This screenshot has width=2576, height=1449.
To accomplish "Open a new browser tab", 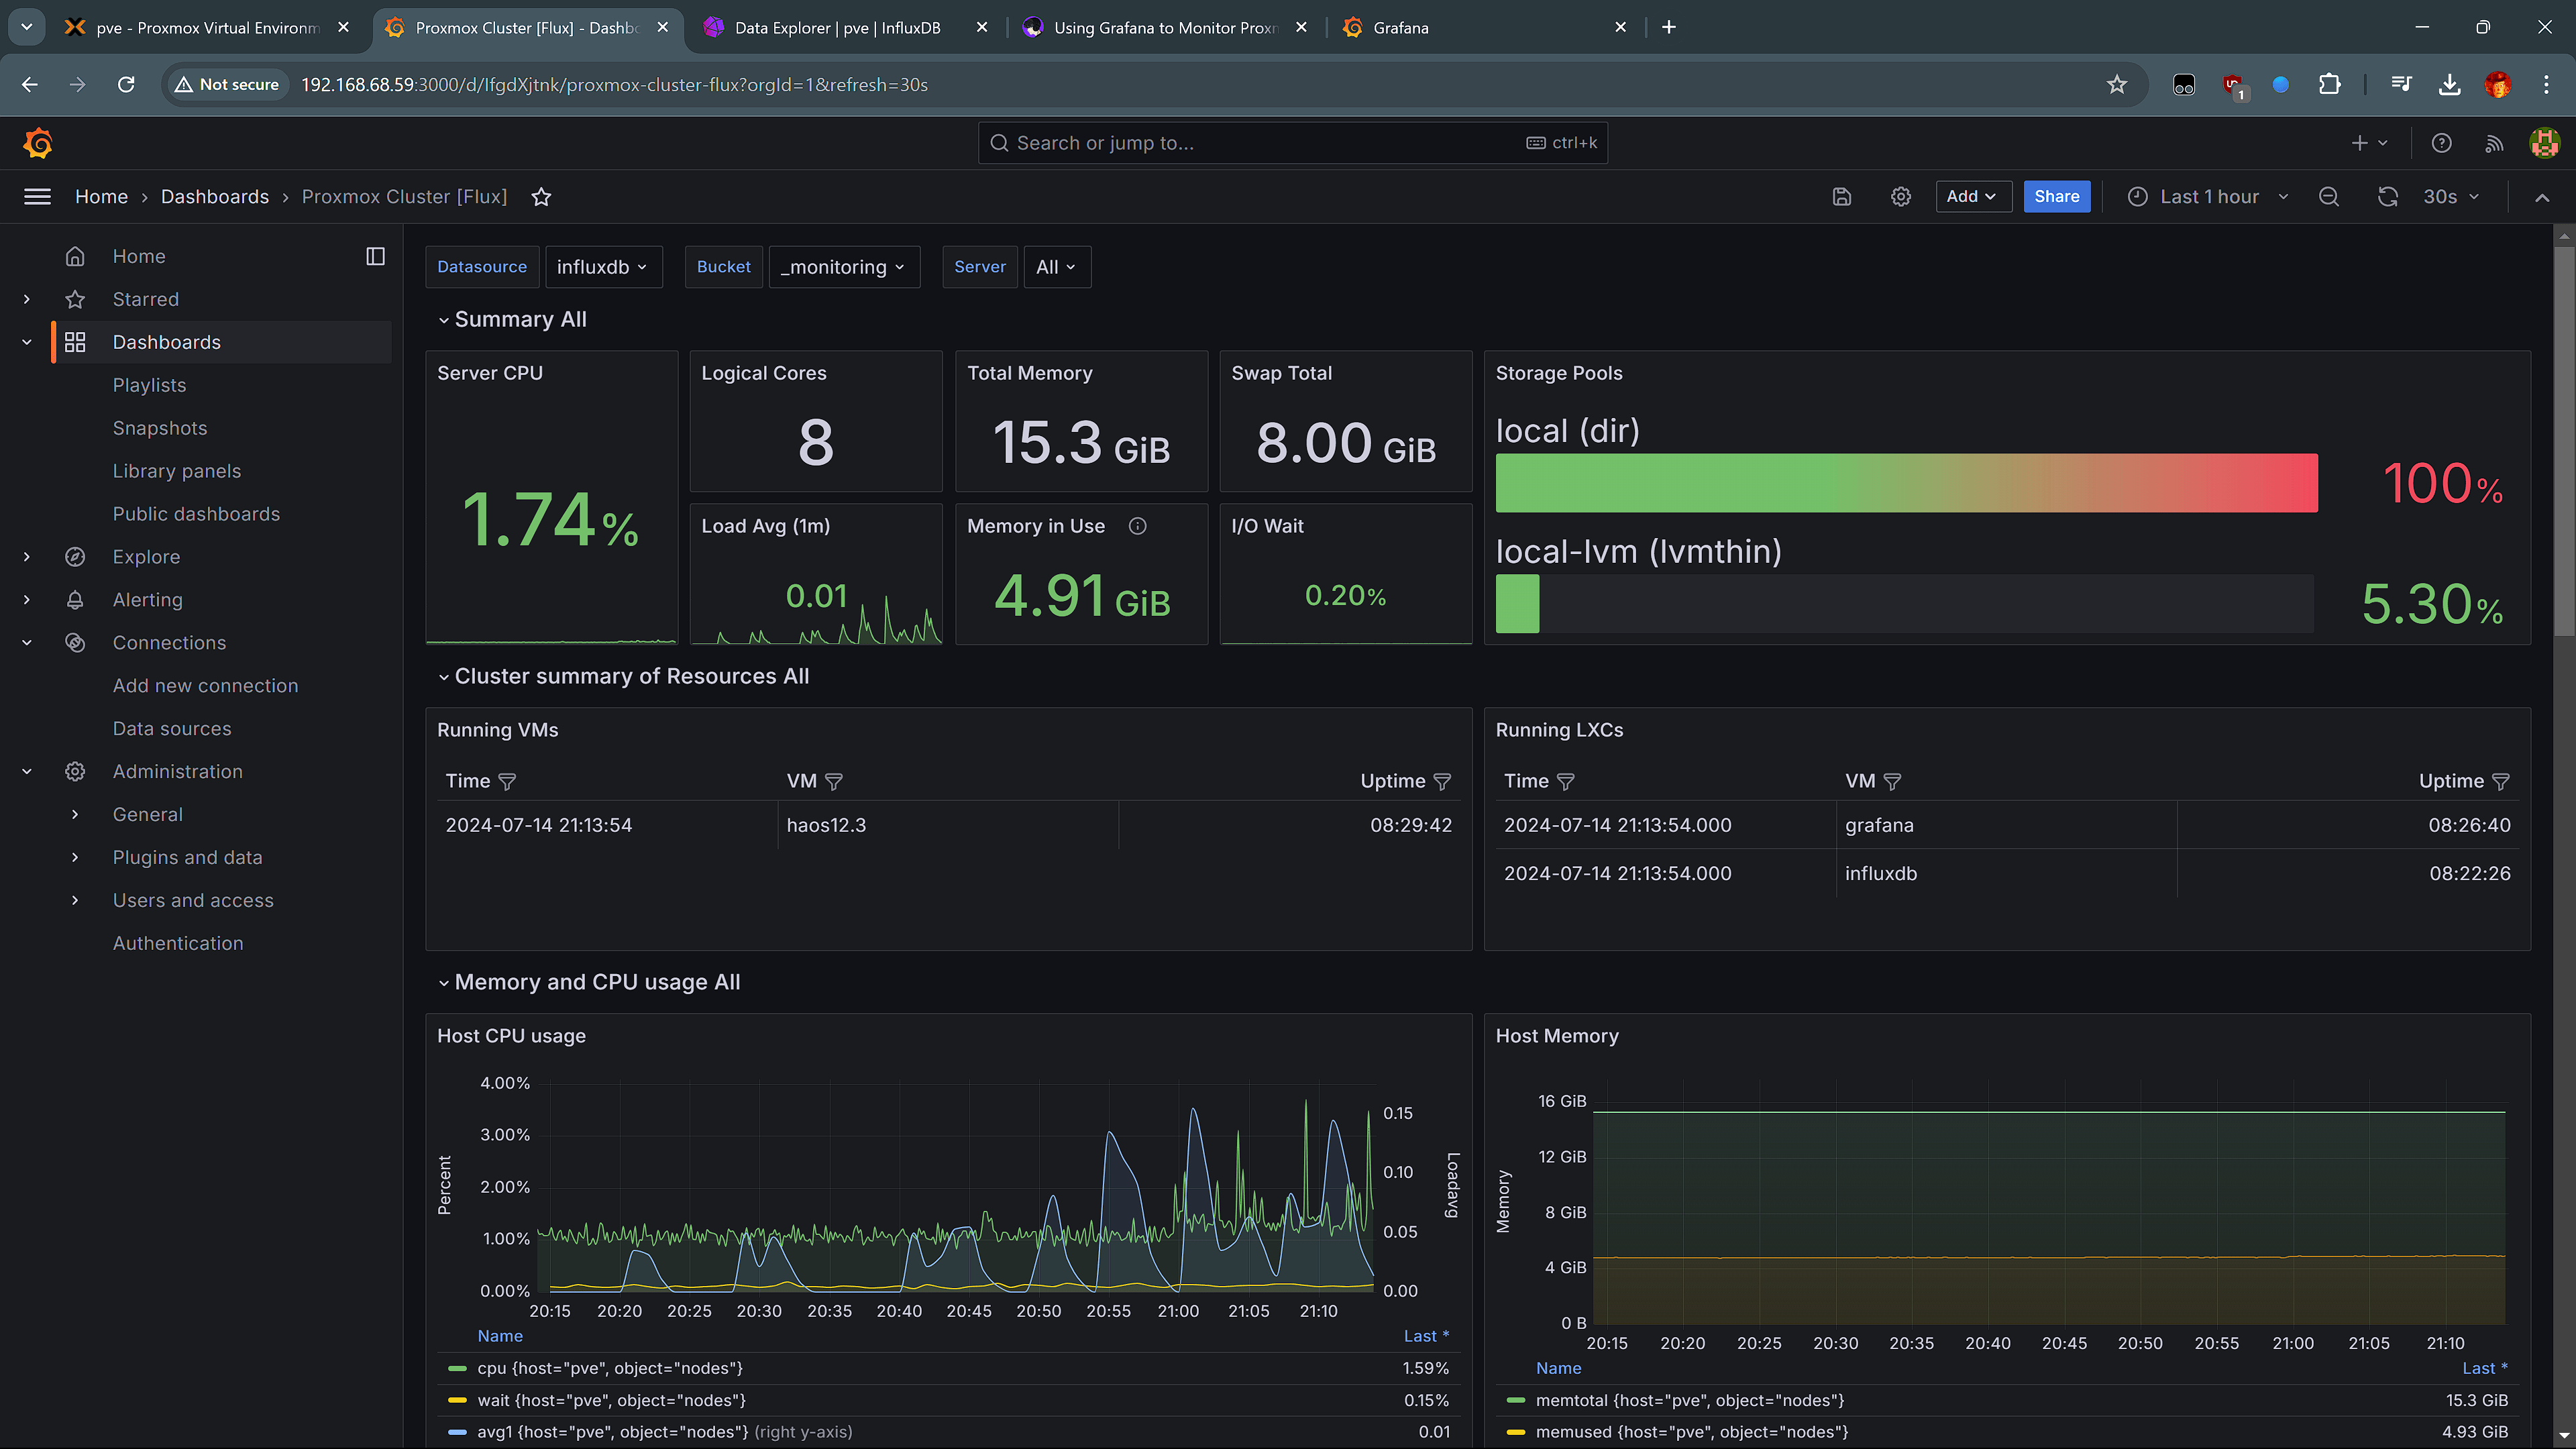I will tap(1668, 28).
